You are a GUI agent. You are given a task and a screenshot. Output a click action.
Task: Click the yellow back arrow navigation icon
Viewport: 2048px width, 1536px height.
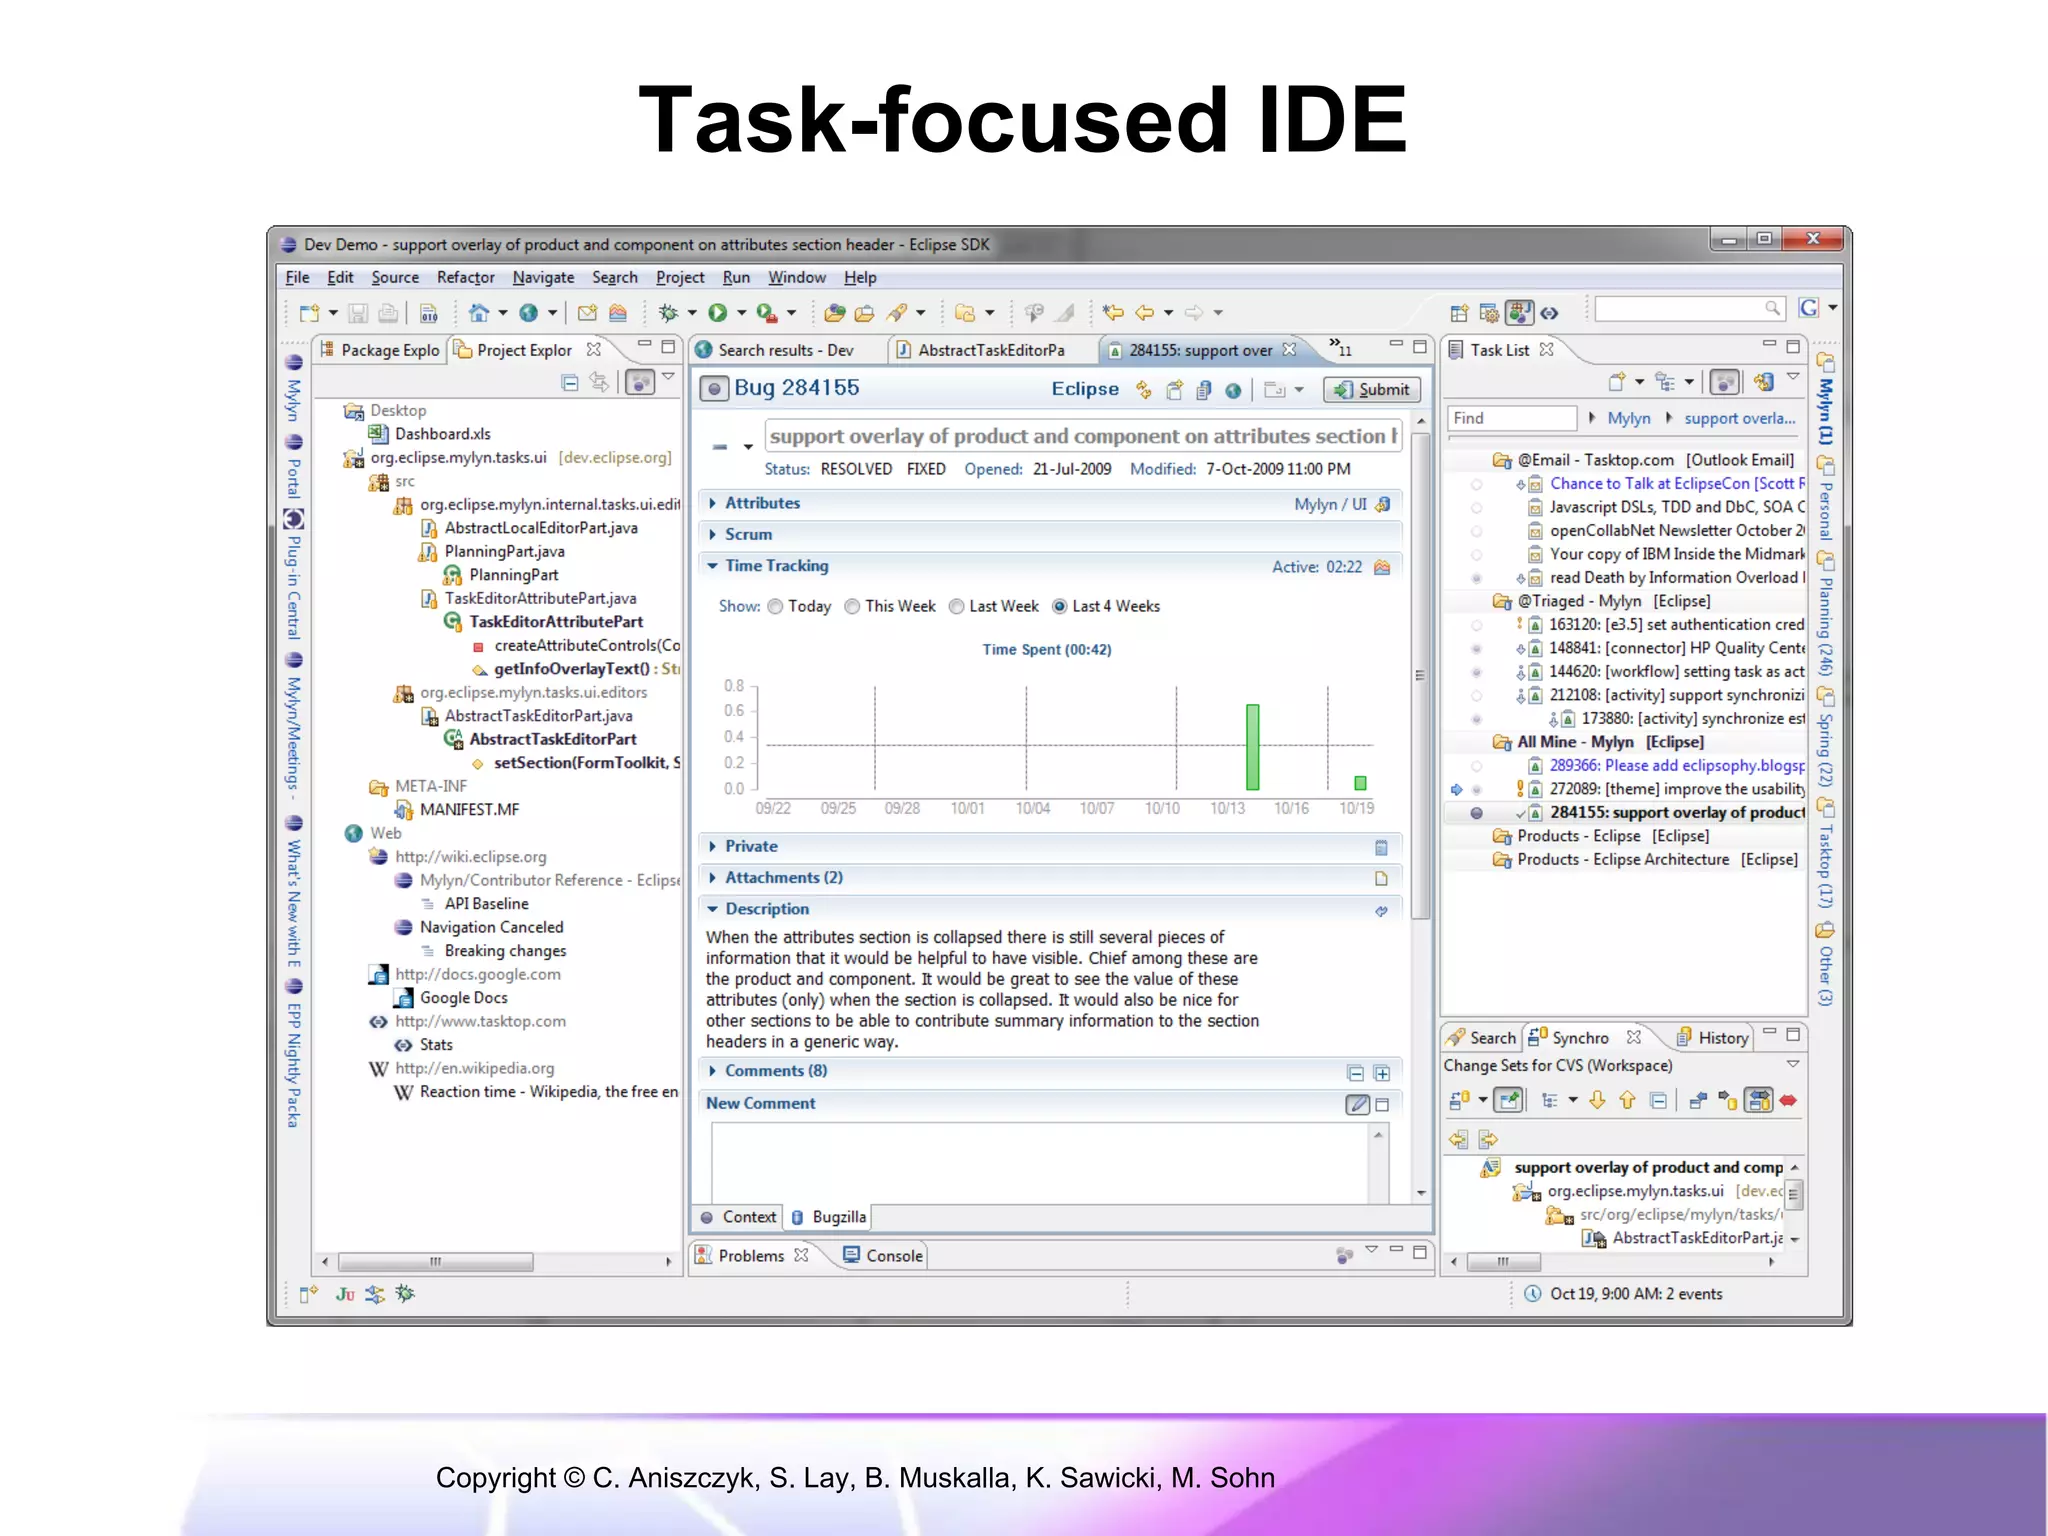(1144, 313)
